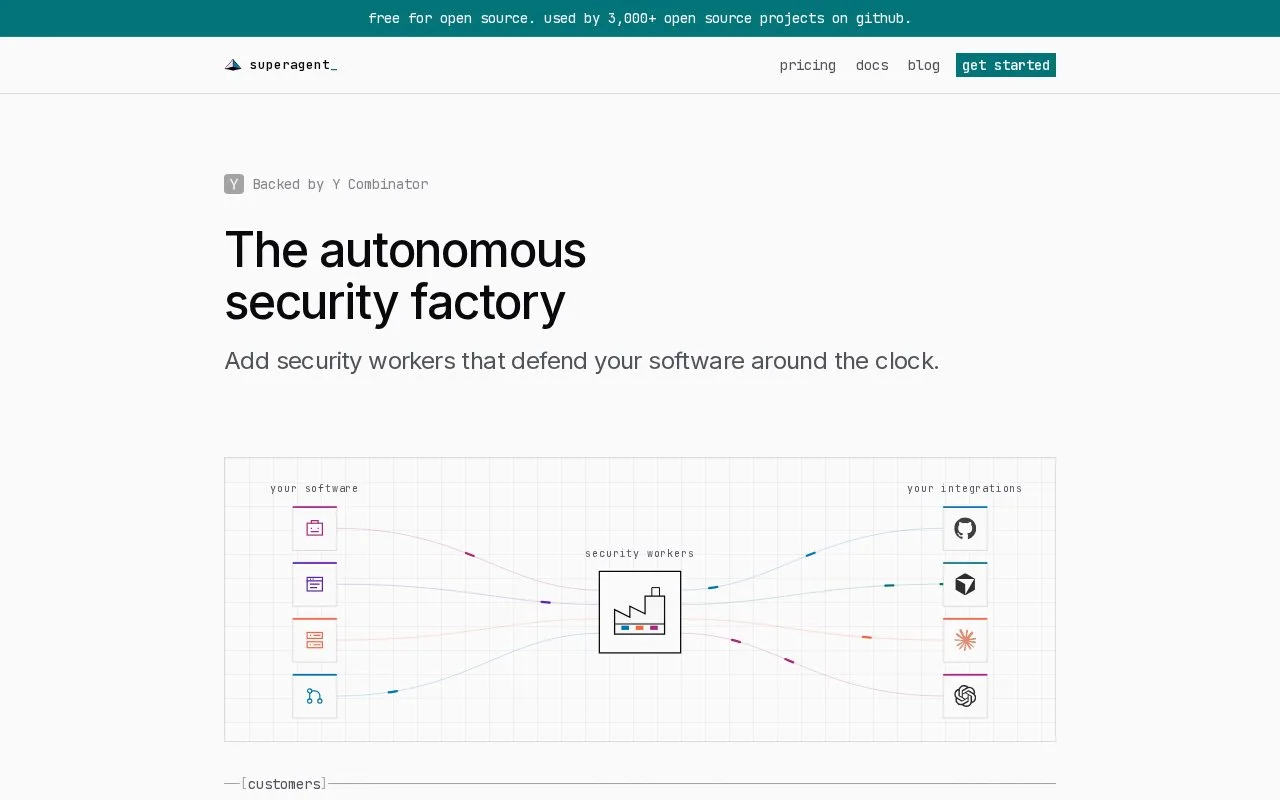Open the GitHub integration icon
The height and width of the screenshot is (800, 1280).
coord(965,528)
